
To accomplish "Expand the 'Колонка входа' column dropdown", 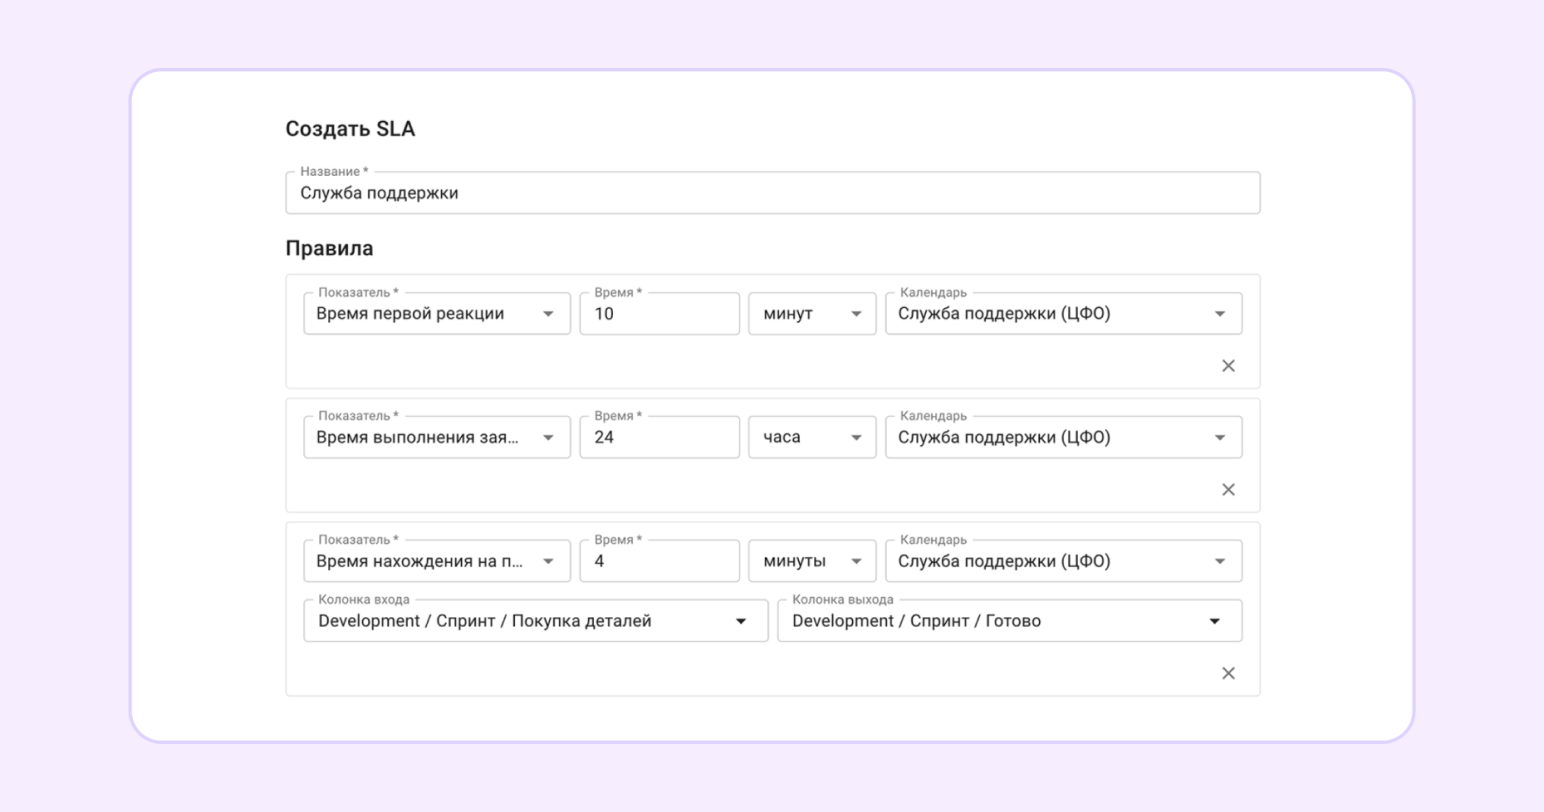I will click(535, 621).
